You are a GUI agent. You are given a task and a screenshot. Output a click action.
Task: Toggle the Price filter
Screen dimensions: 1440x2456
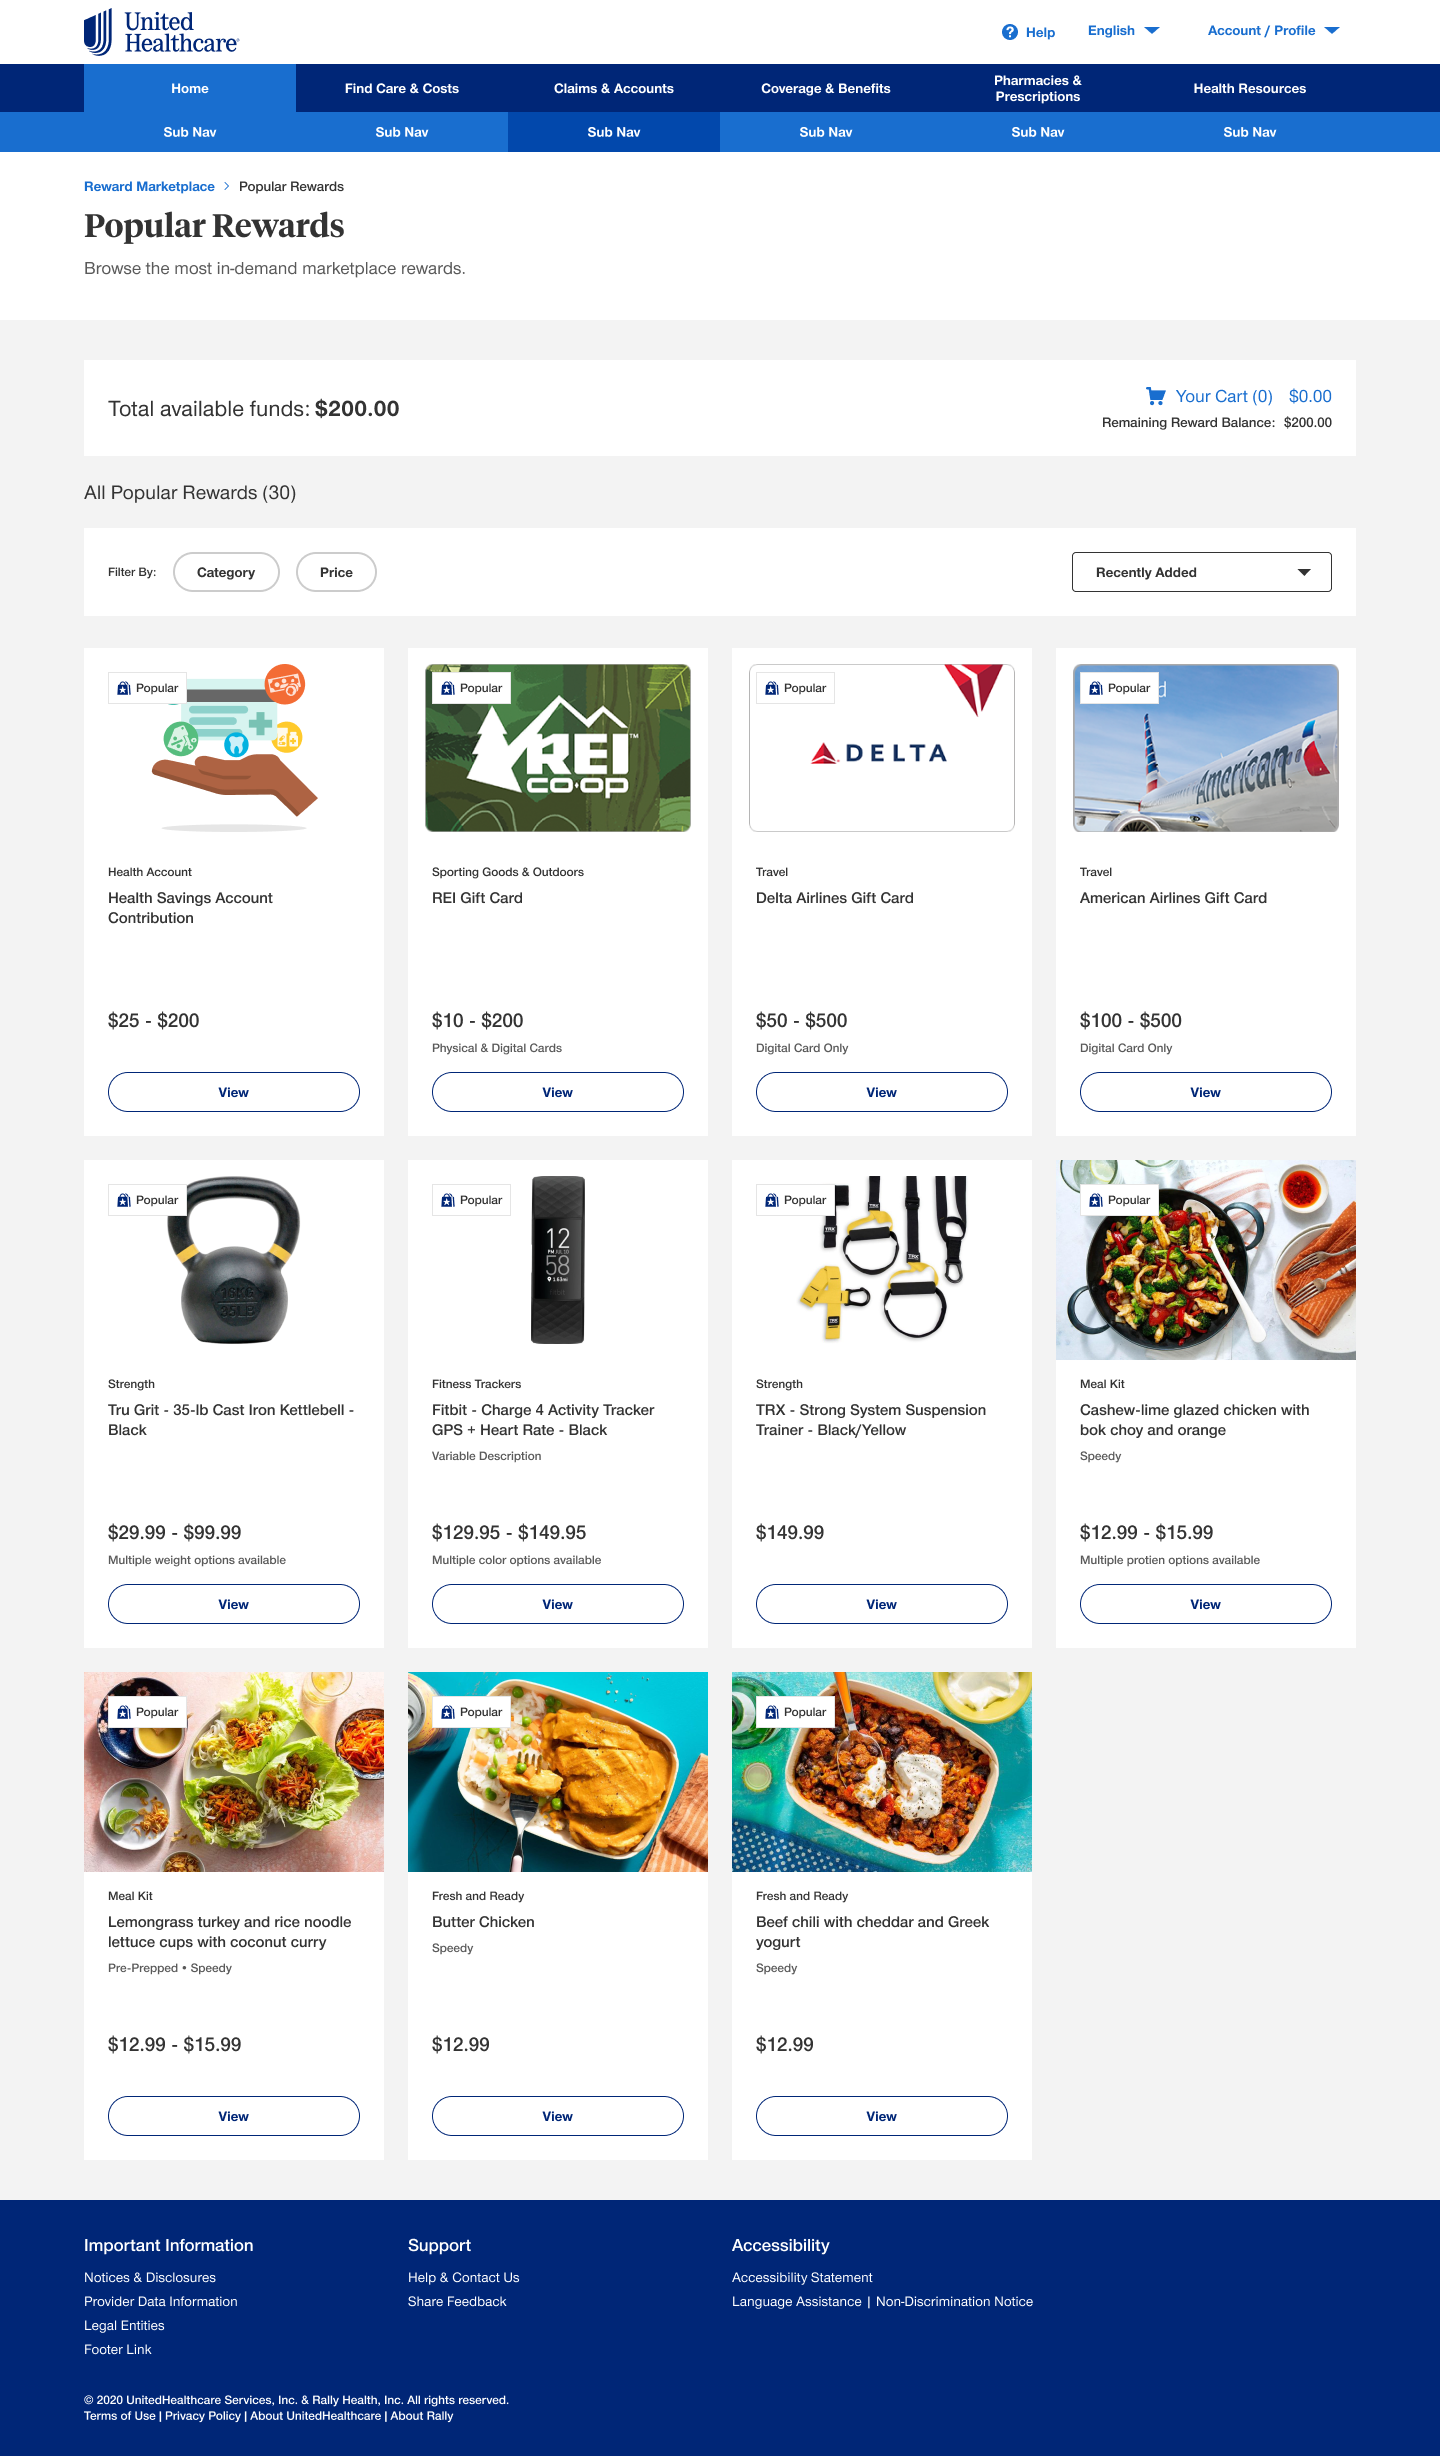click(336, 572)
